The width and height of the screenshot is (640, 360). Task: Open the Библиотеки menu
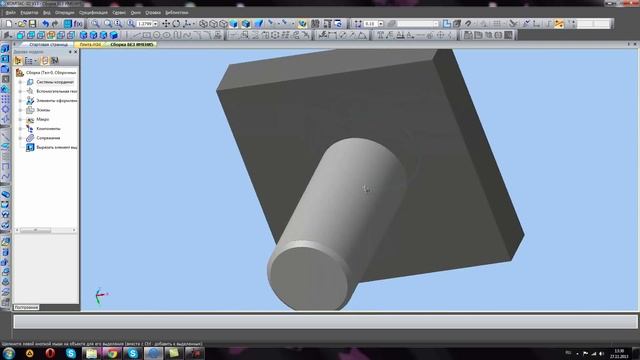[177, 13]
